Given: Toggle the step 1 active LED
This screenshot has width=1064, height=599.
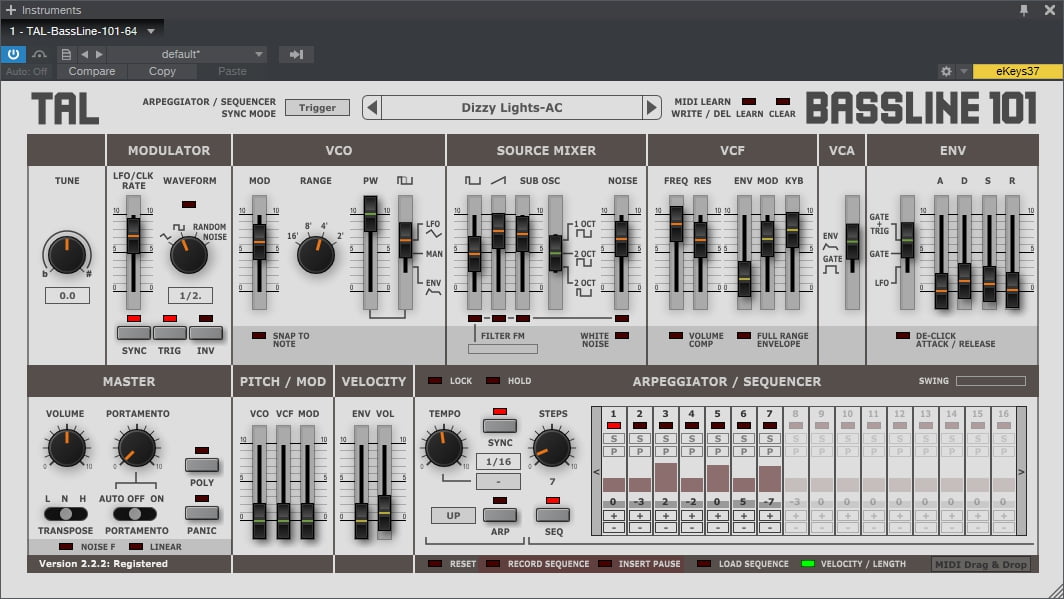Looking at the screenshot, I should [613, 425].
